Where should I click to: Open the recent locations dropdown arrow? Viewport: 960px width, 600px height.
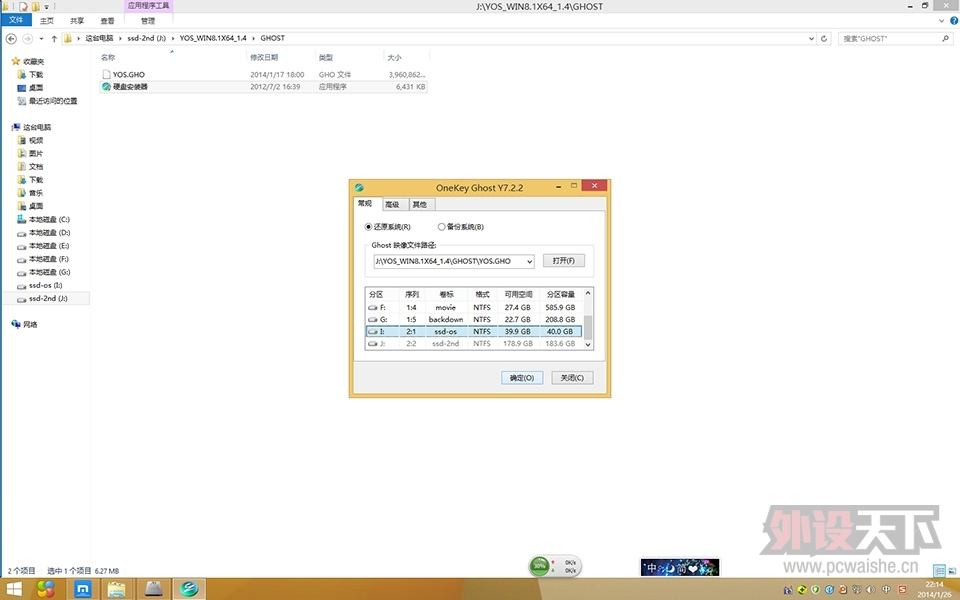[41, 39]
